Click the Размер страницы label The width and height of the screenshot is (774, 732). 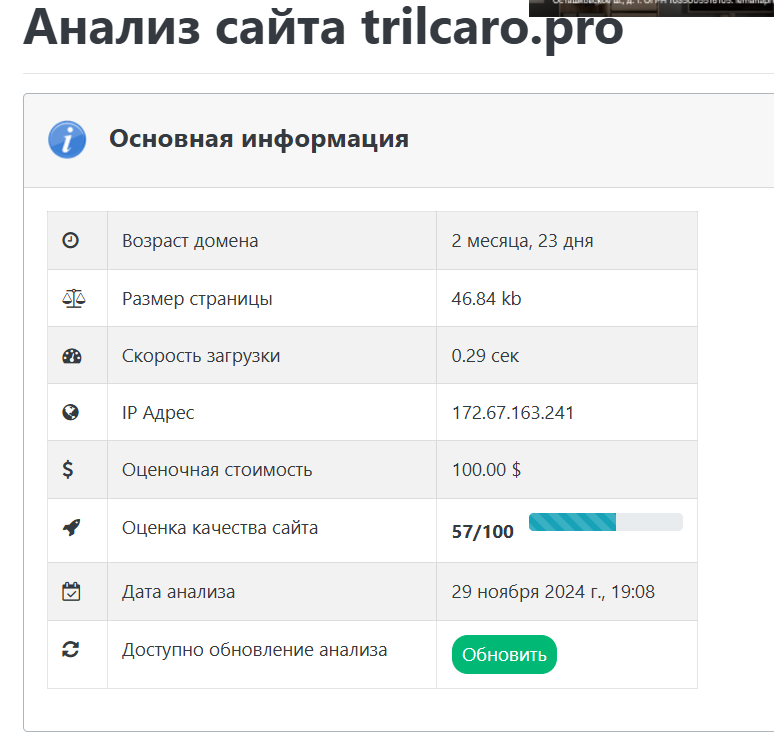pyautogui.click(x=197, y=299)
